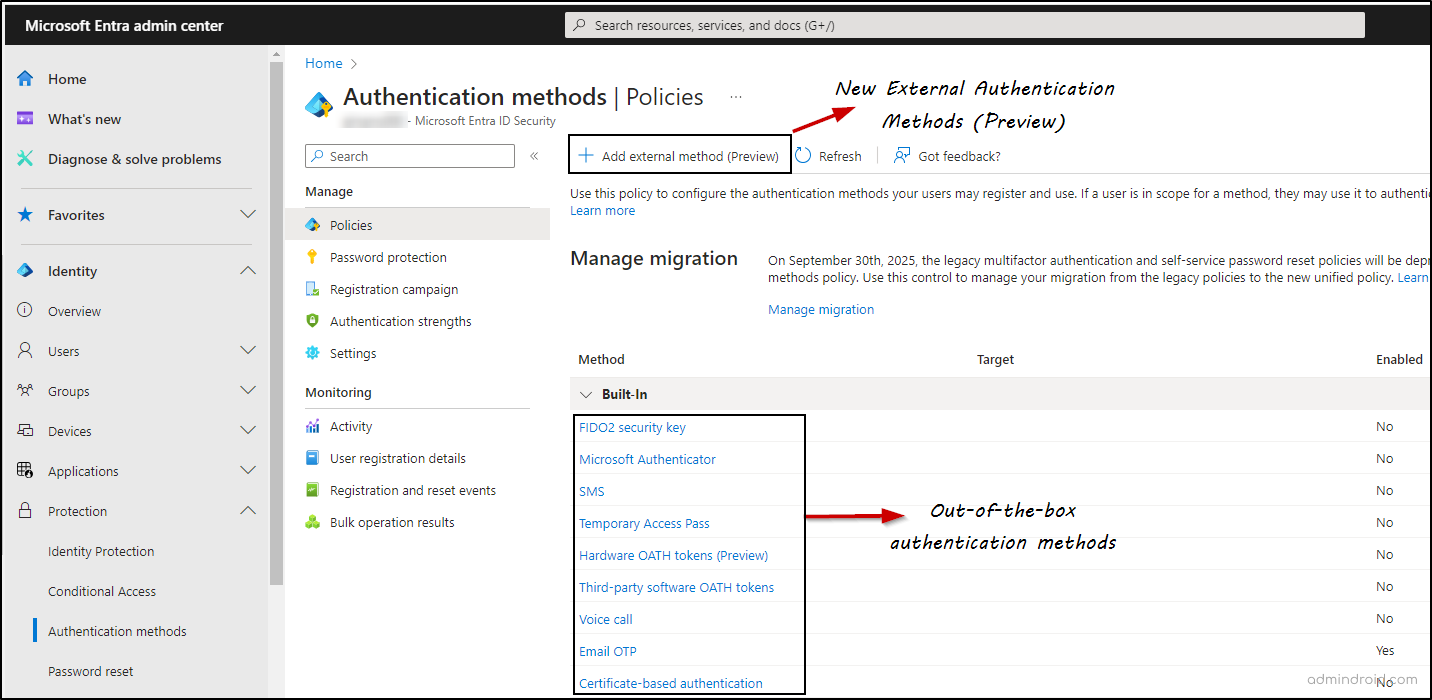Click the Settings gear icon under Manage
Viewport: 1432px width, 700px height.
(315, 353)
